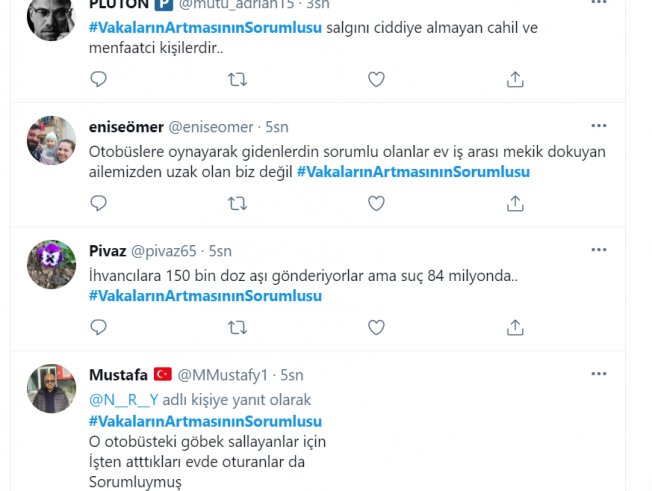Viewport: 652px width, 491px height.
Task: Share Pivaz's tweet
Action: click(515, 327)
